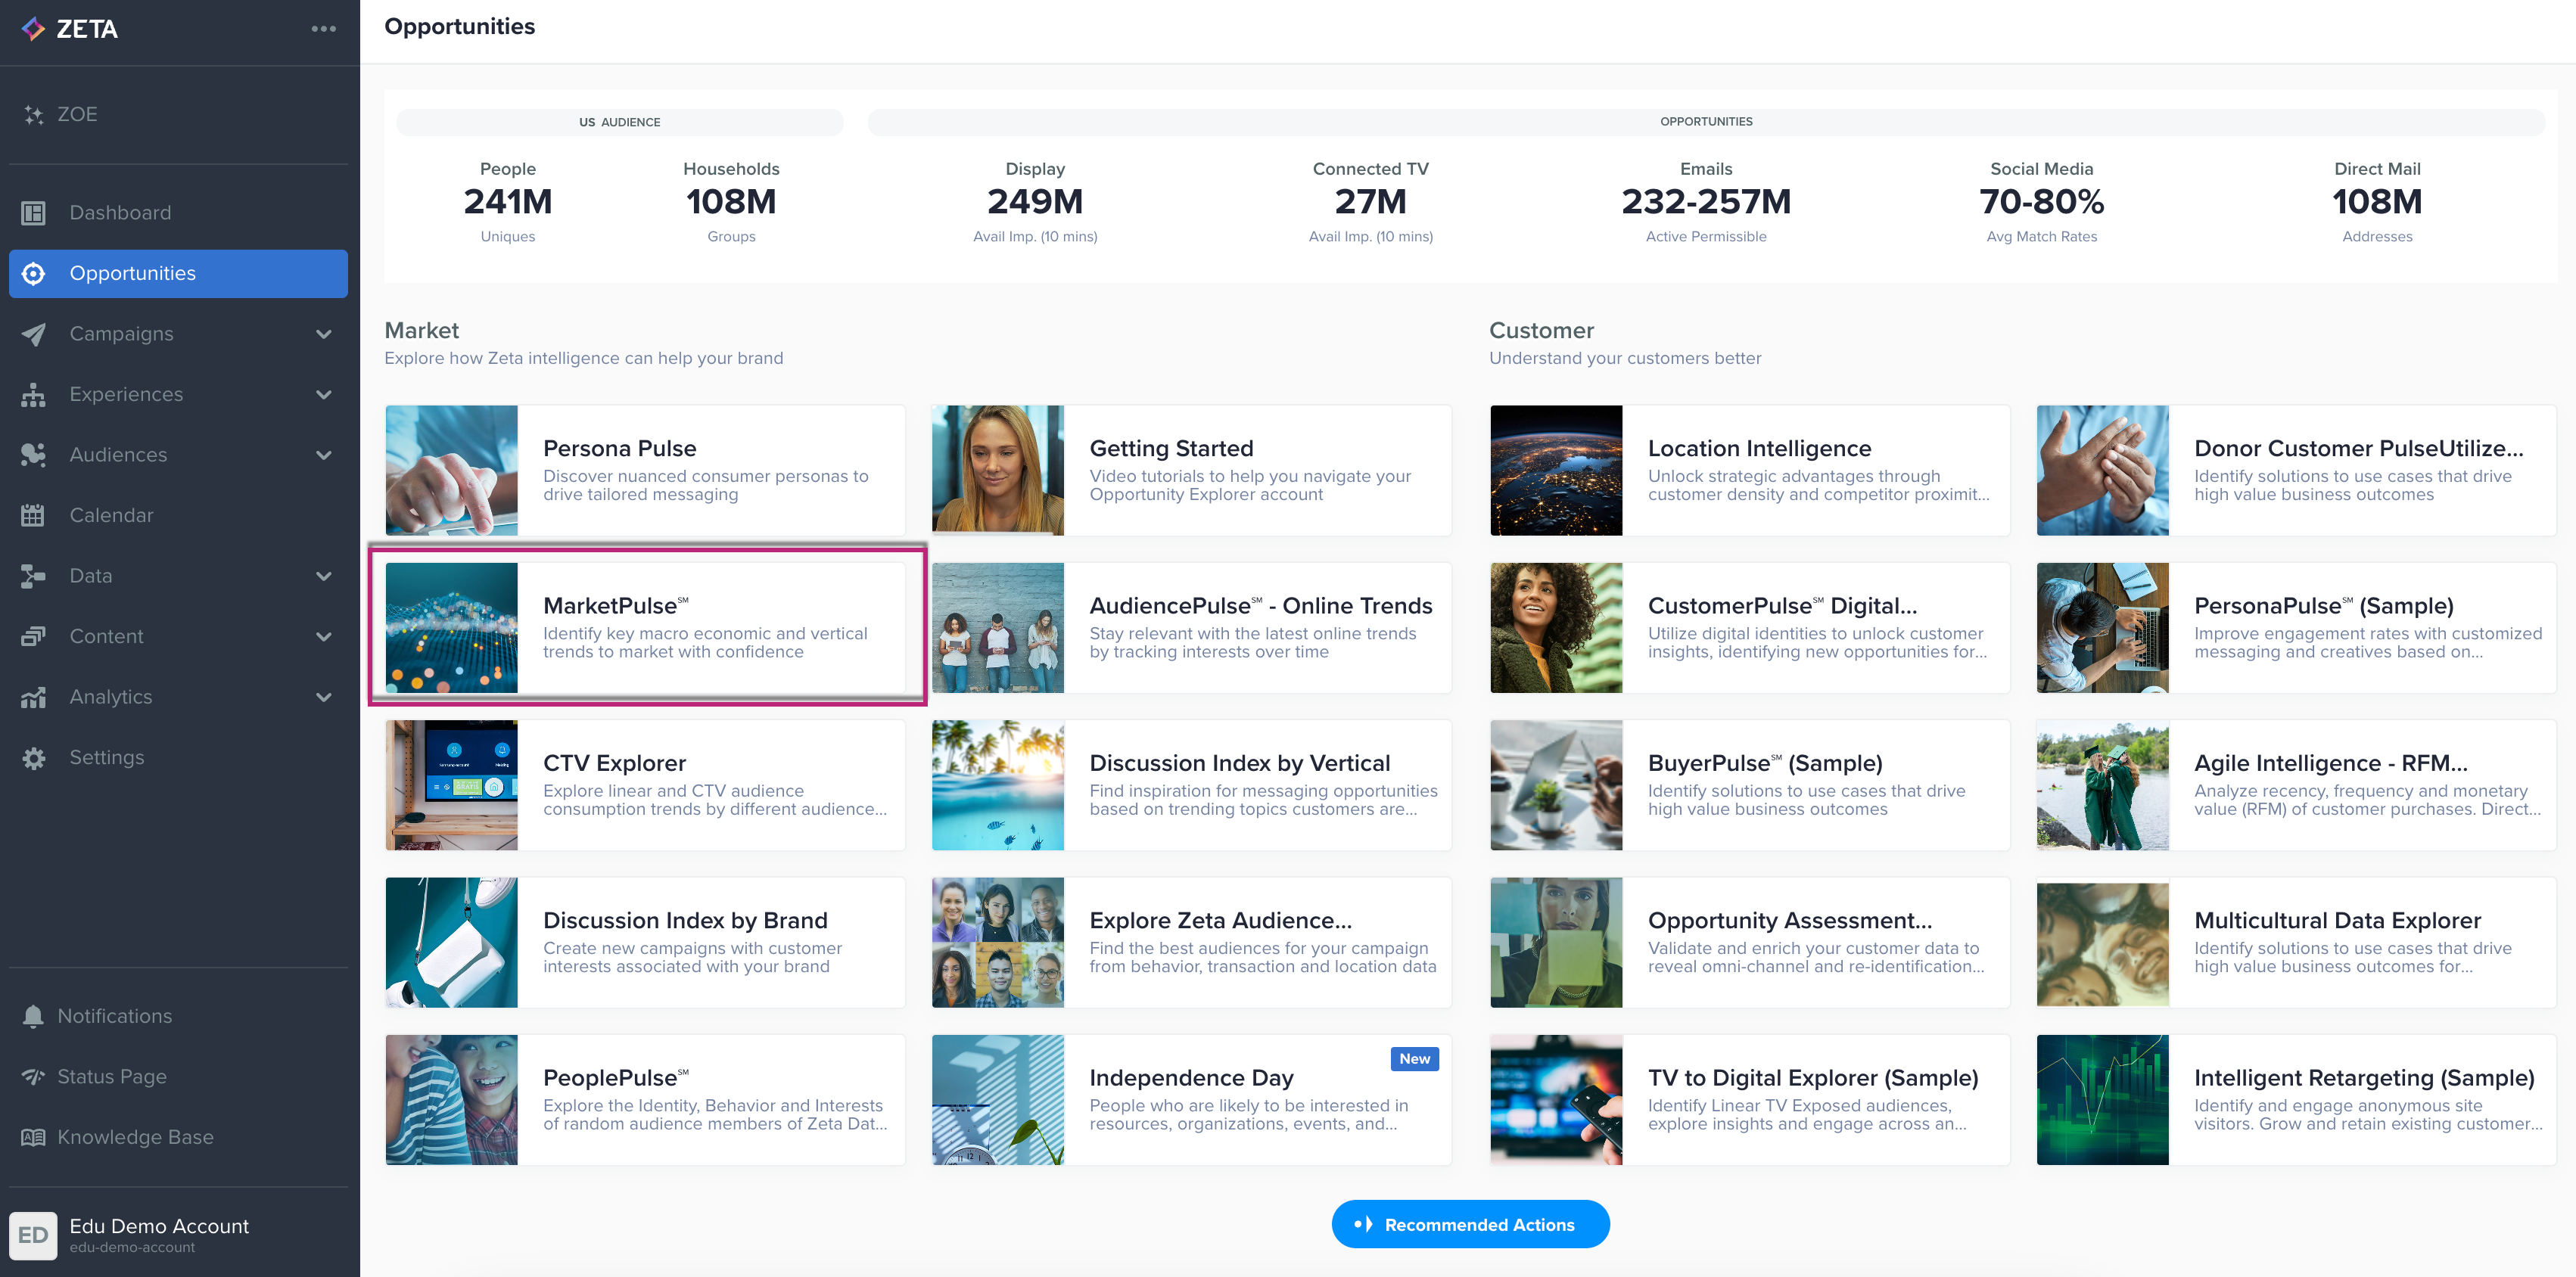Image resolution: width=2576 pixels, height=1277 pixels.
Task: Click the ZOE sparkle icon
Action: pyautogui.click(x=33, y=114)
